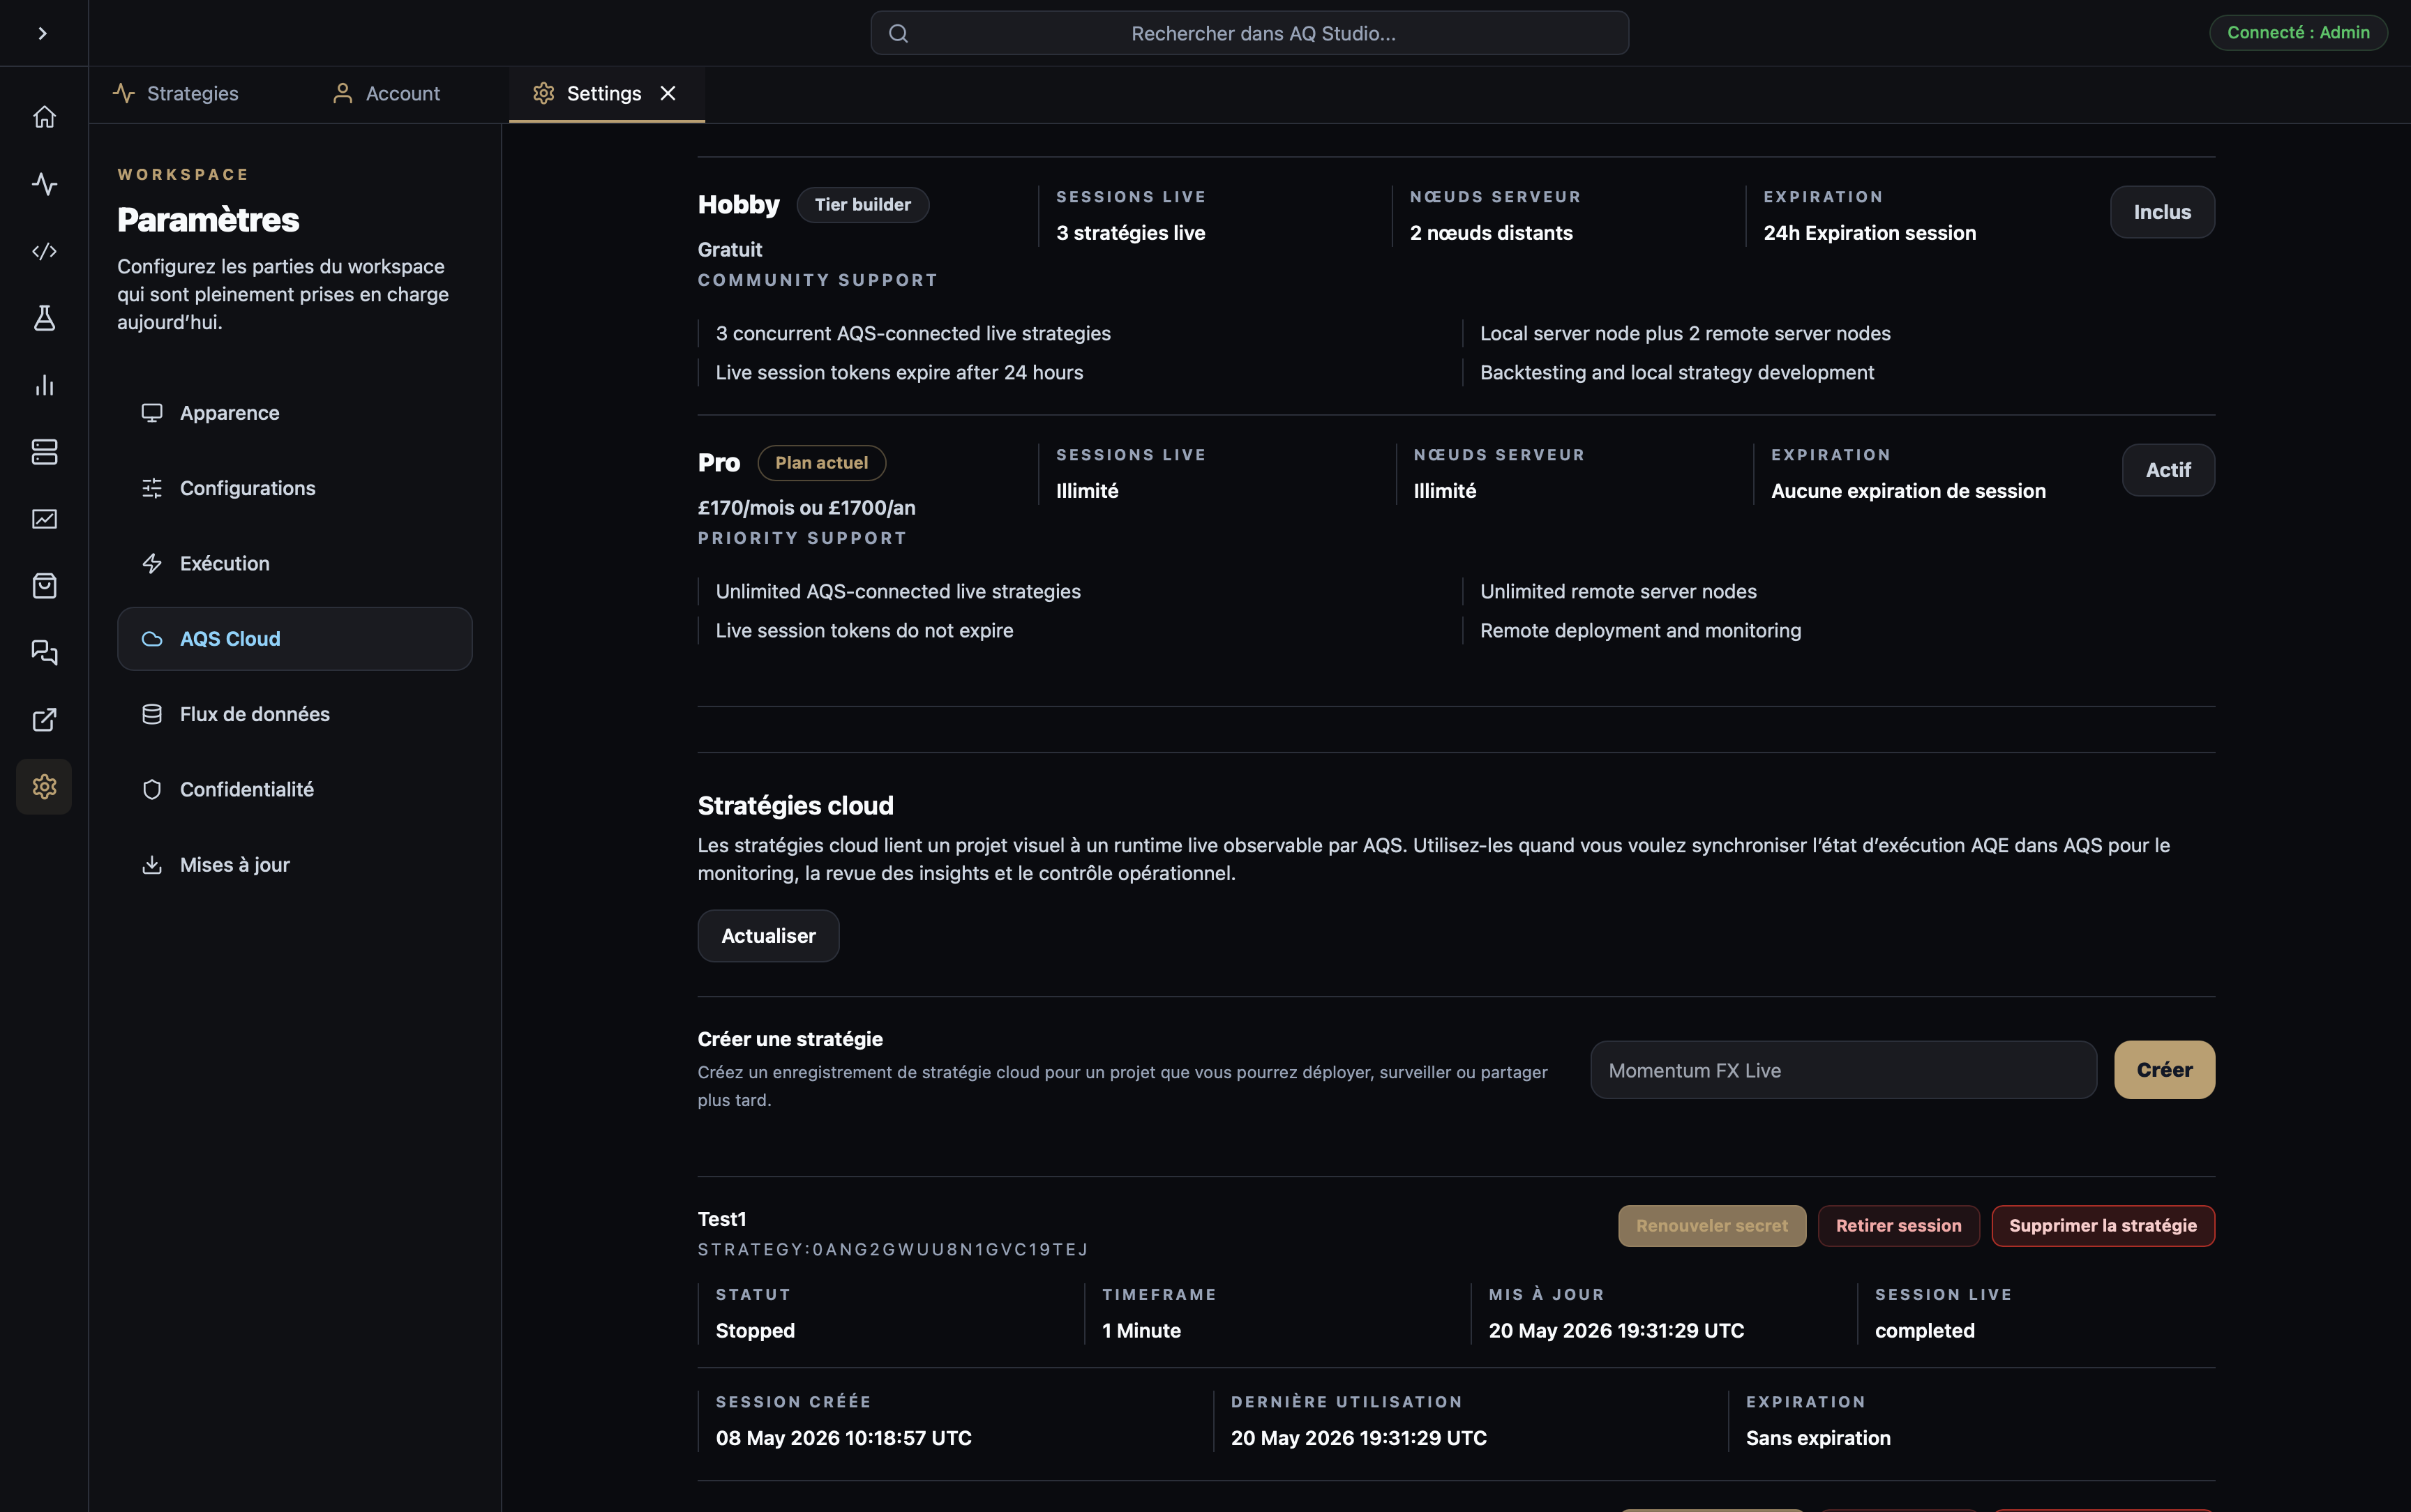Select the AQS Cloud settings section
Screen dimensions: 2411x1512
pyautogui.click(x=294, y=639)
